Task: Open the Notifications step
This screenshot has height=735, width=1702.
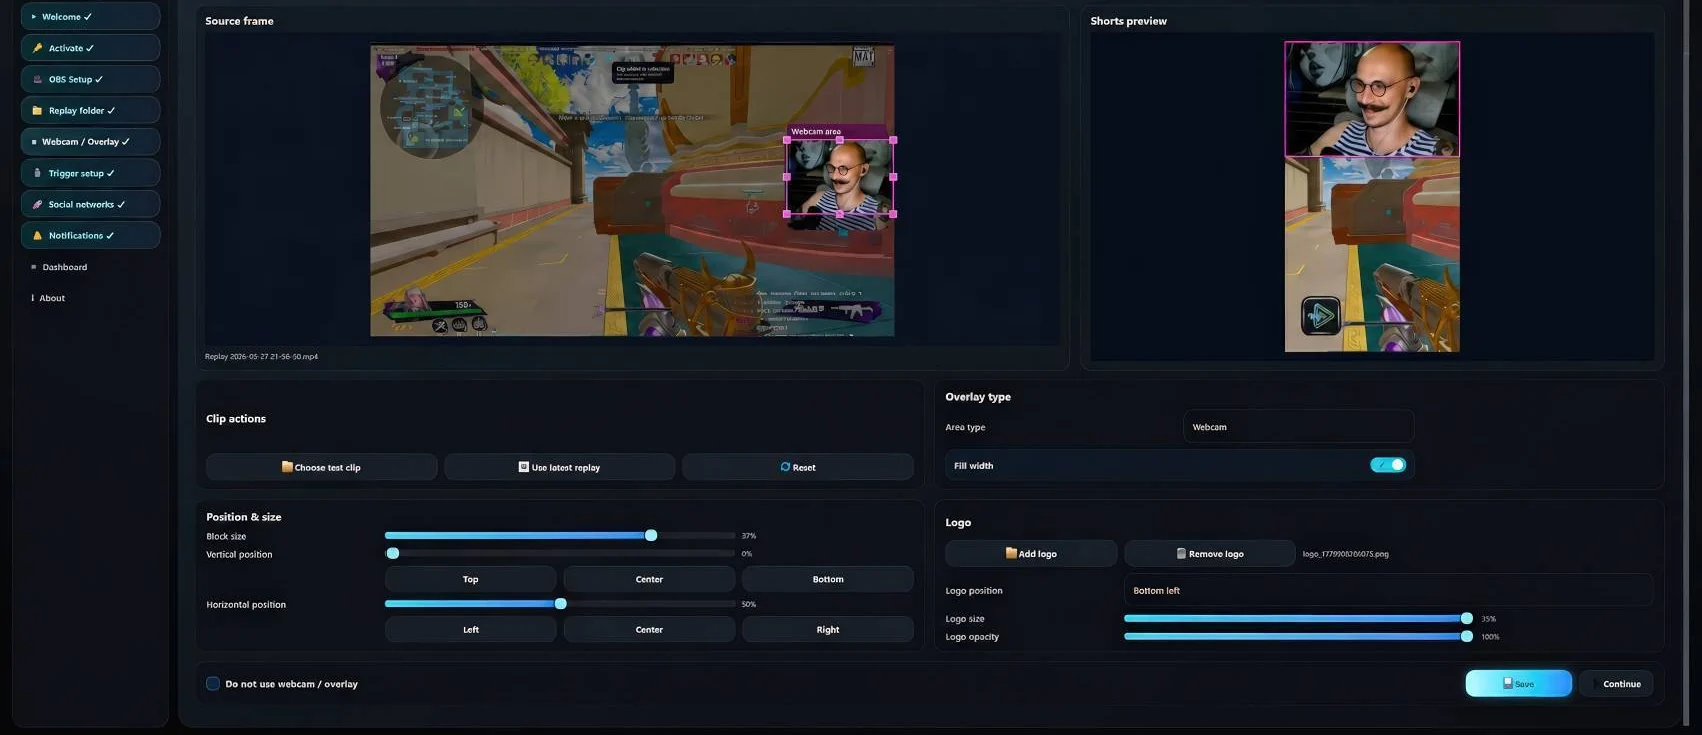Action: tap(90, 235)
